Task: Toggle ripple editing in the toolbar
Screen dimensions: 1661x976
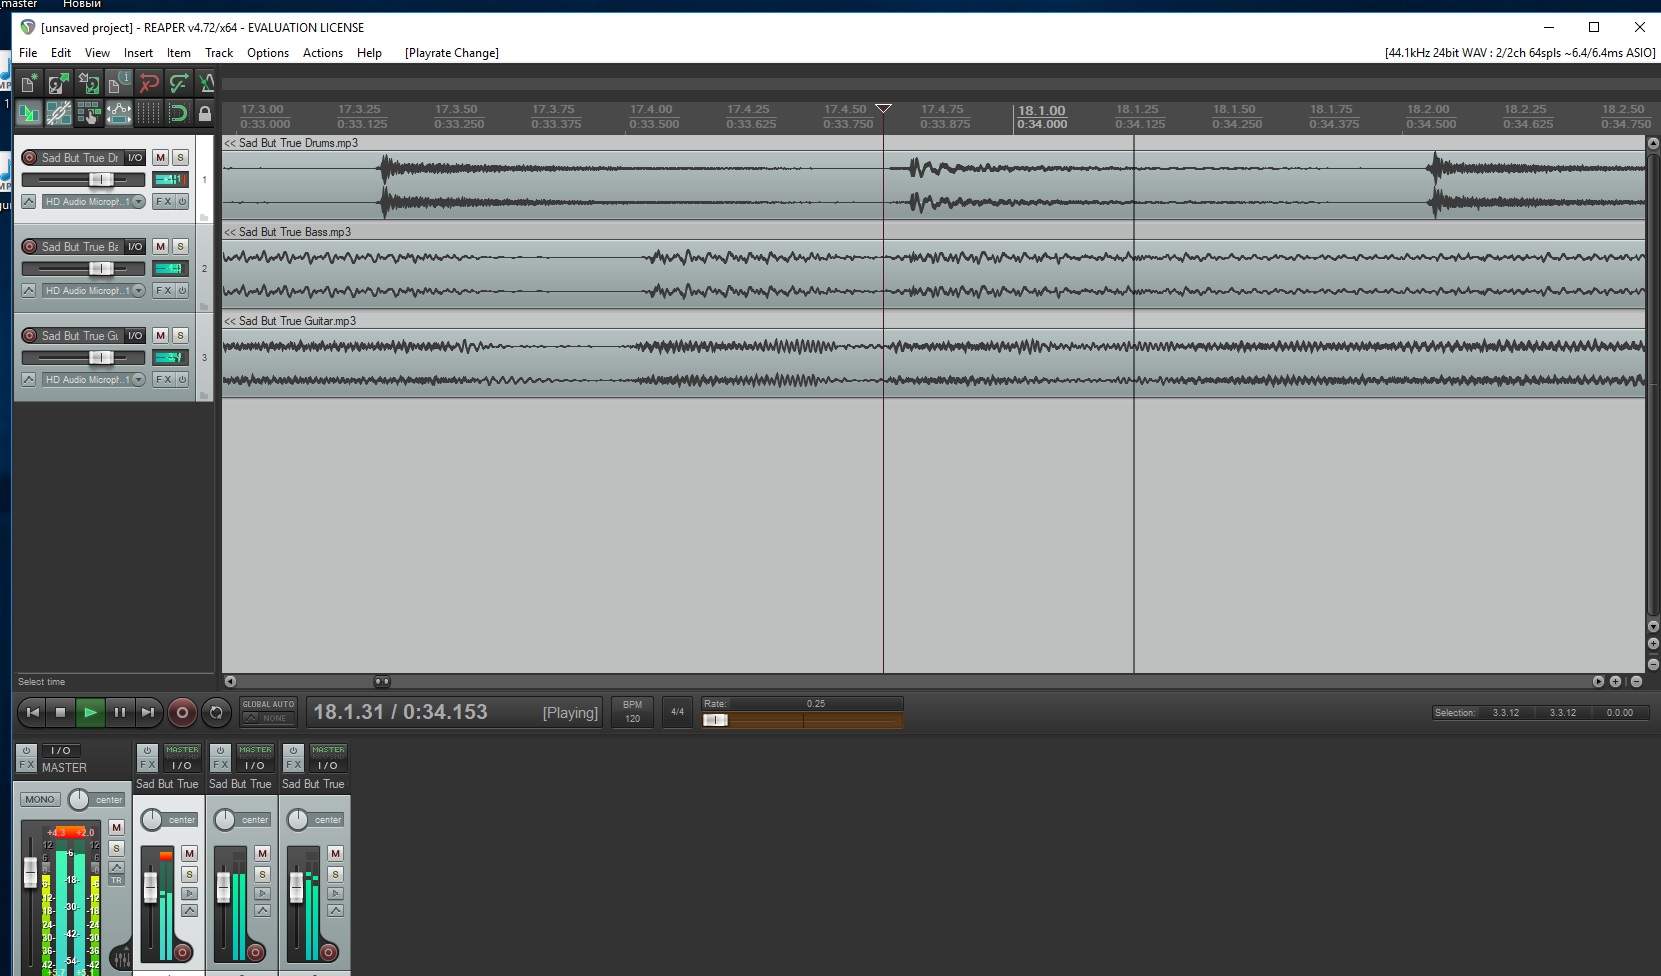Action: (89, 114)
